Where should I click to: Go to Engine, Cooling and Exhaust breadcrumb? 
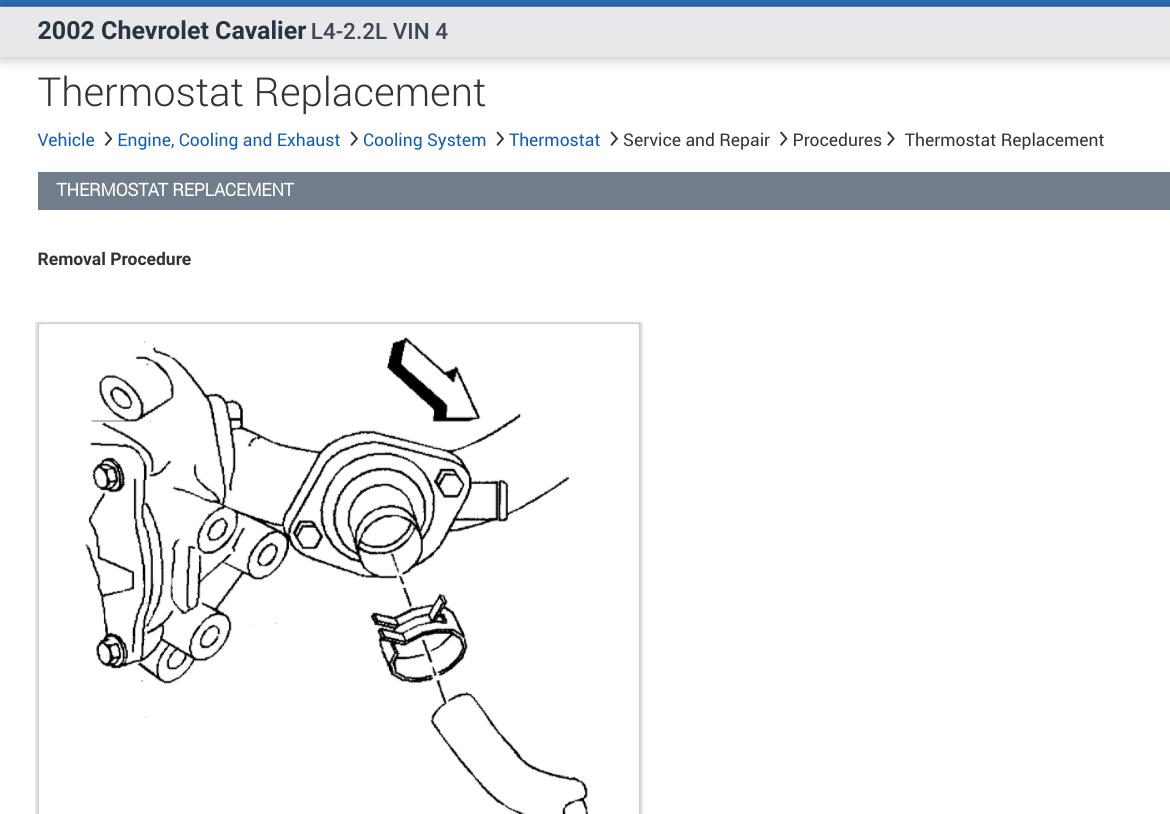[x=228, y=140]
